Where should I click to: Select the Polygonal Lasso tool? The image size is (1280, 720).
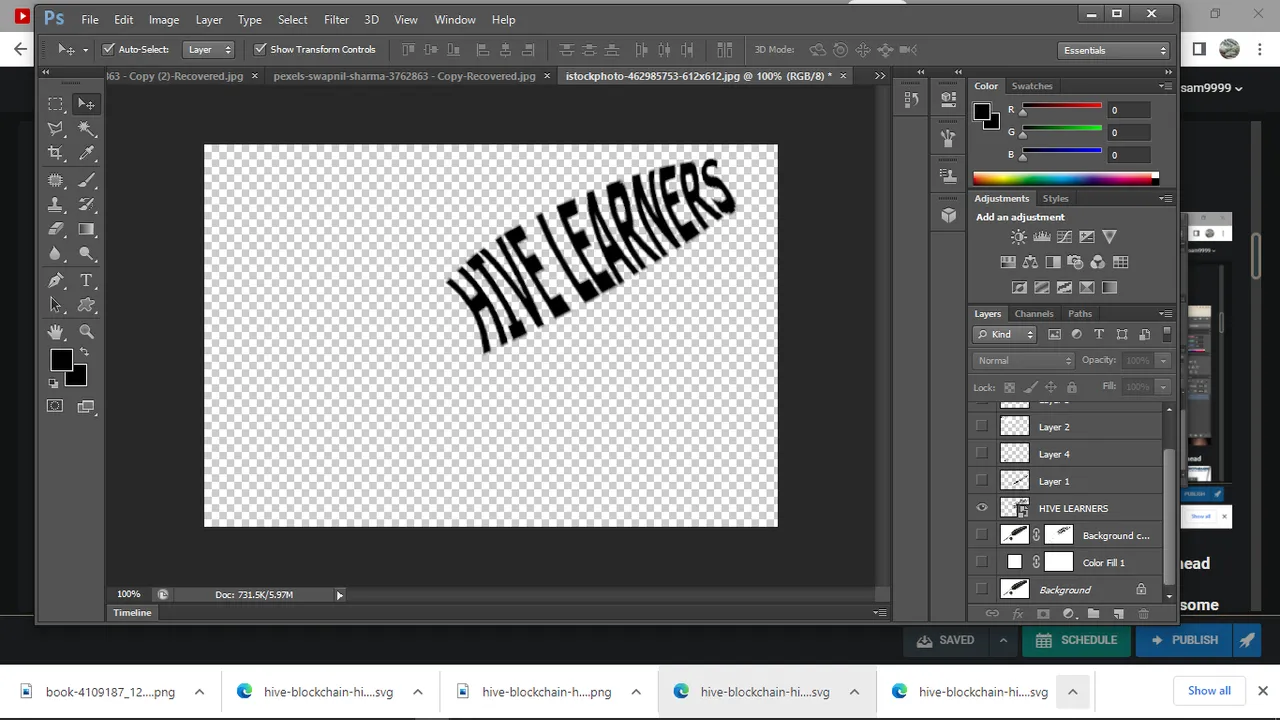56,129
